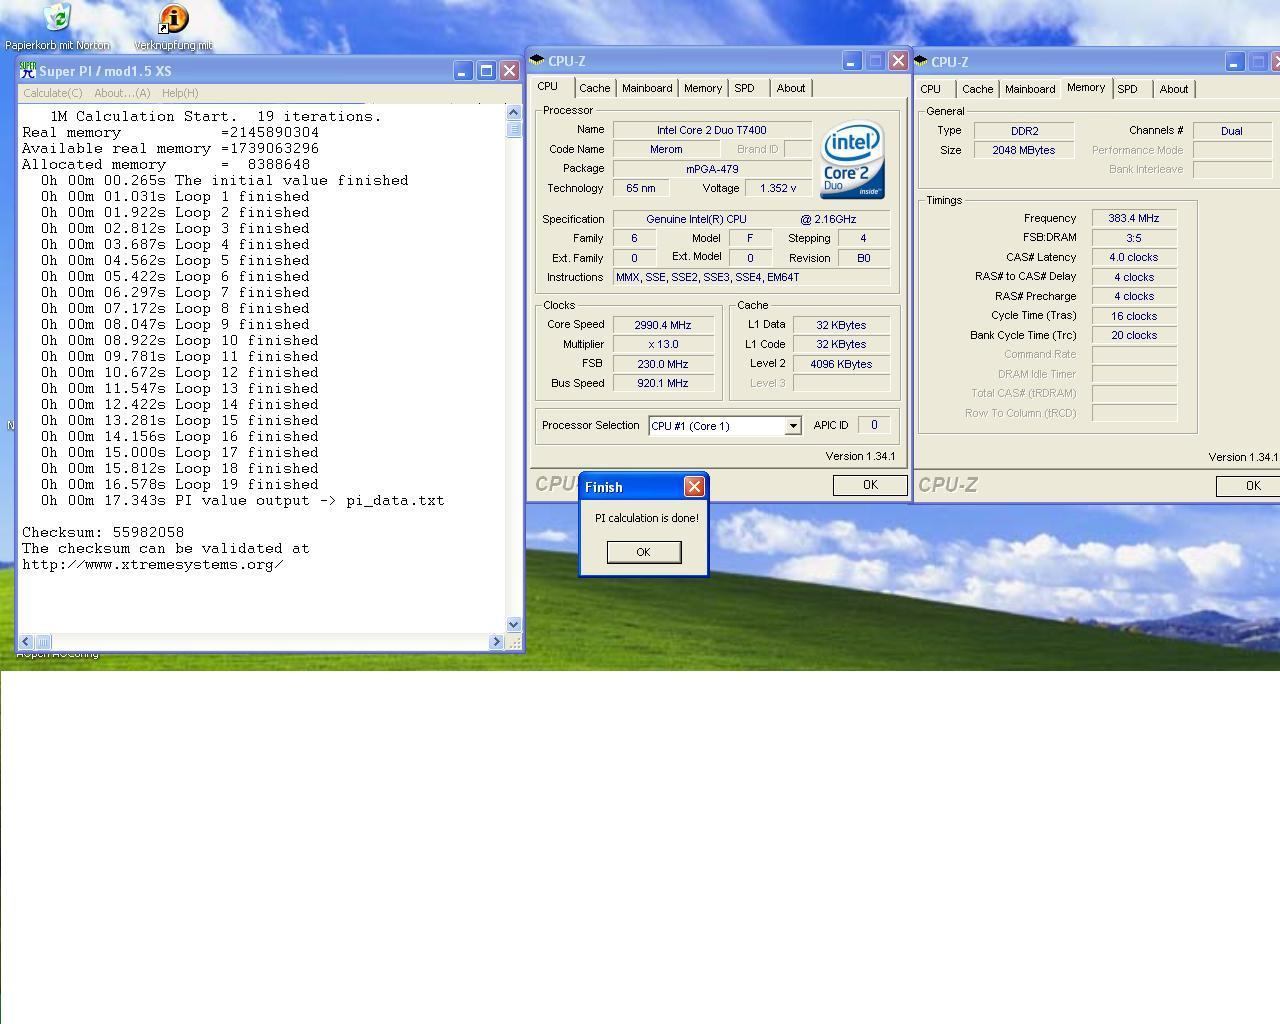Image resolution: width=1280 pixels, height=1024 pixels.
Task: Select CPU tab in first CPU-Z window
Action: (x=548, y=87)
